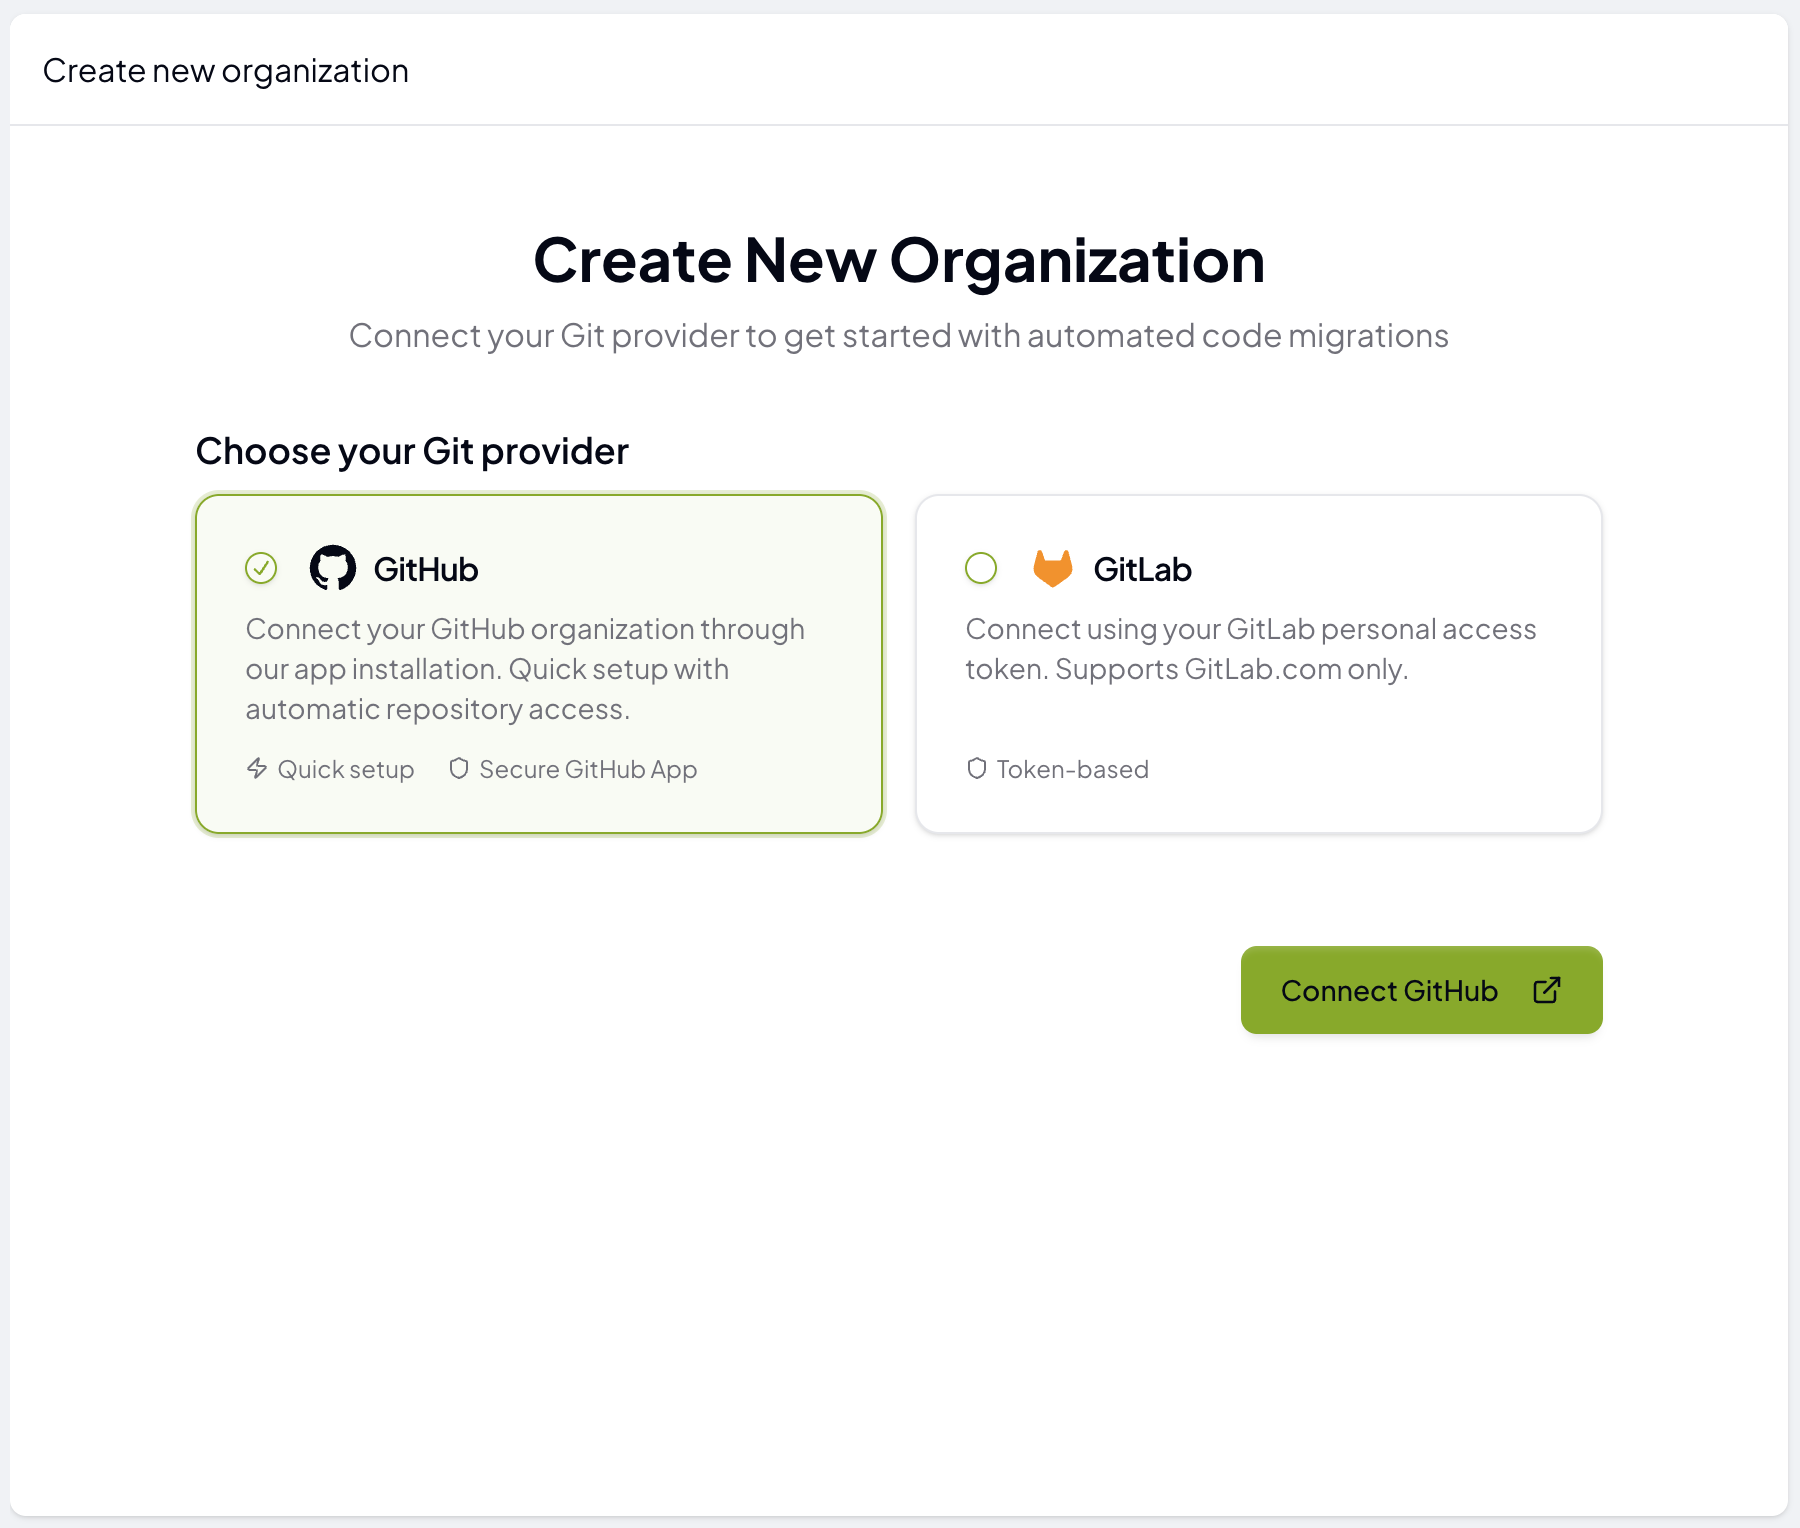This screenshot has height=1528, width=1800.
Task: Click the green checkmark icon on GitHub card
Action: [260, 568]
